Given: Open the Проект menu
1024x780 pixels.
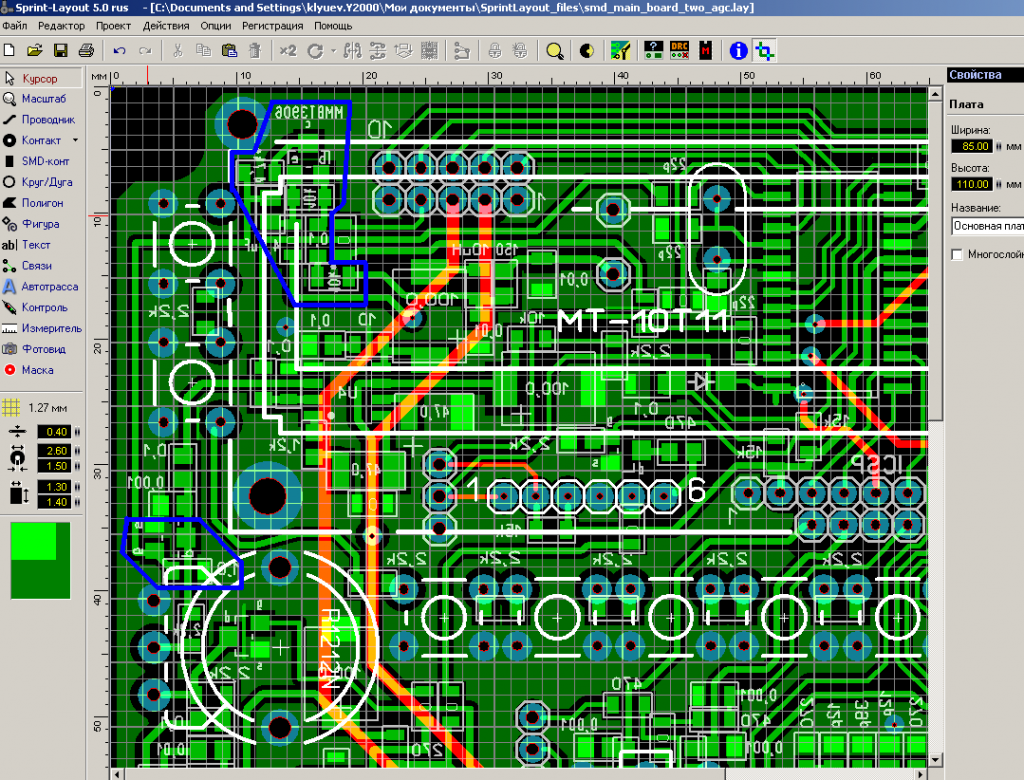Looking at the screenshot, I should (113, 25).
